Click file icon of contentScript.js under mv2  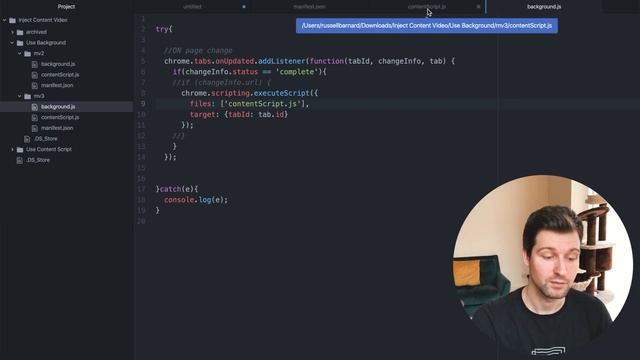pos(35,75)
